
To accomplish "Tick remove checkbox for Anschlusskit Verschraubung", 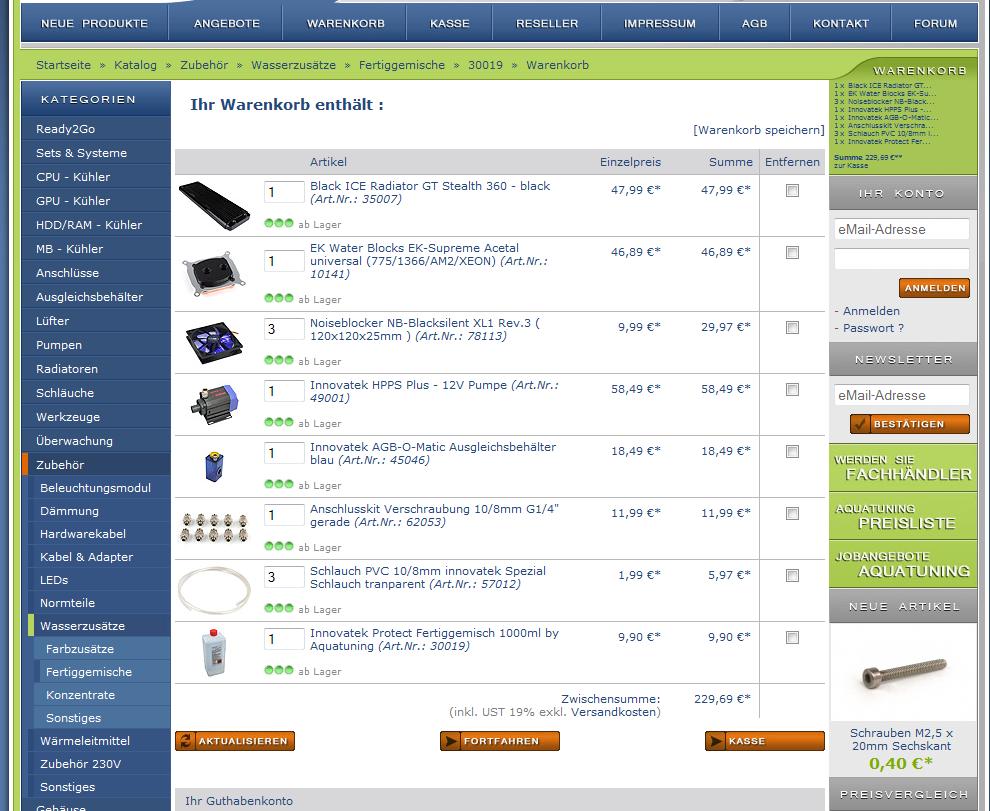I will coord(792,513).
